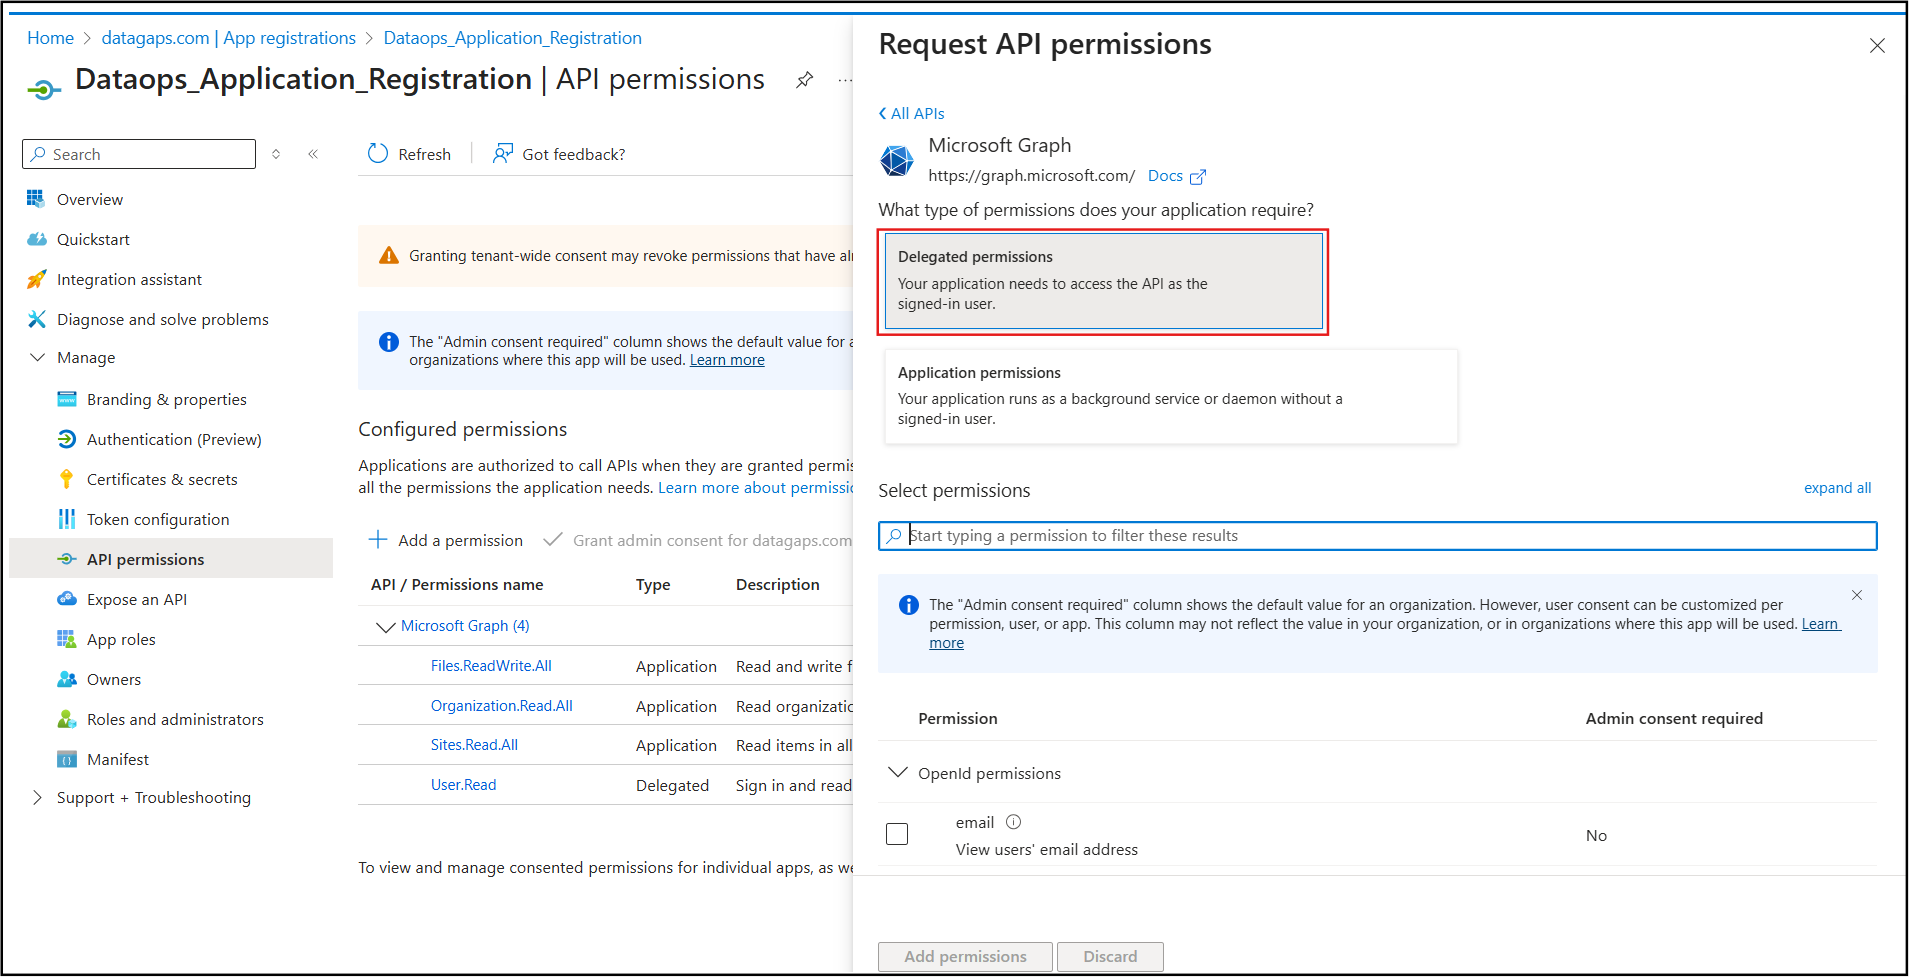Click the Authentication (Preview) icon

coord(67,439)
